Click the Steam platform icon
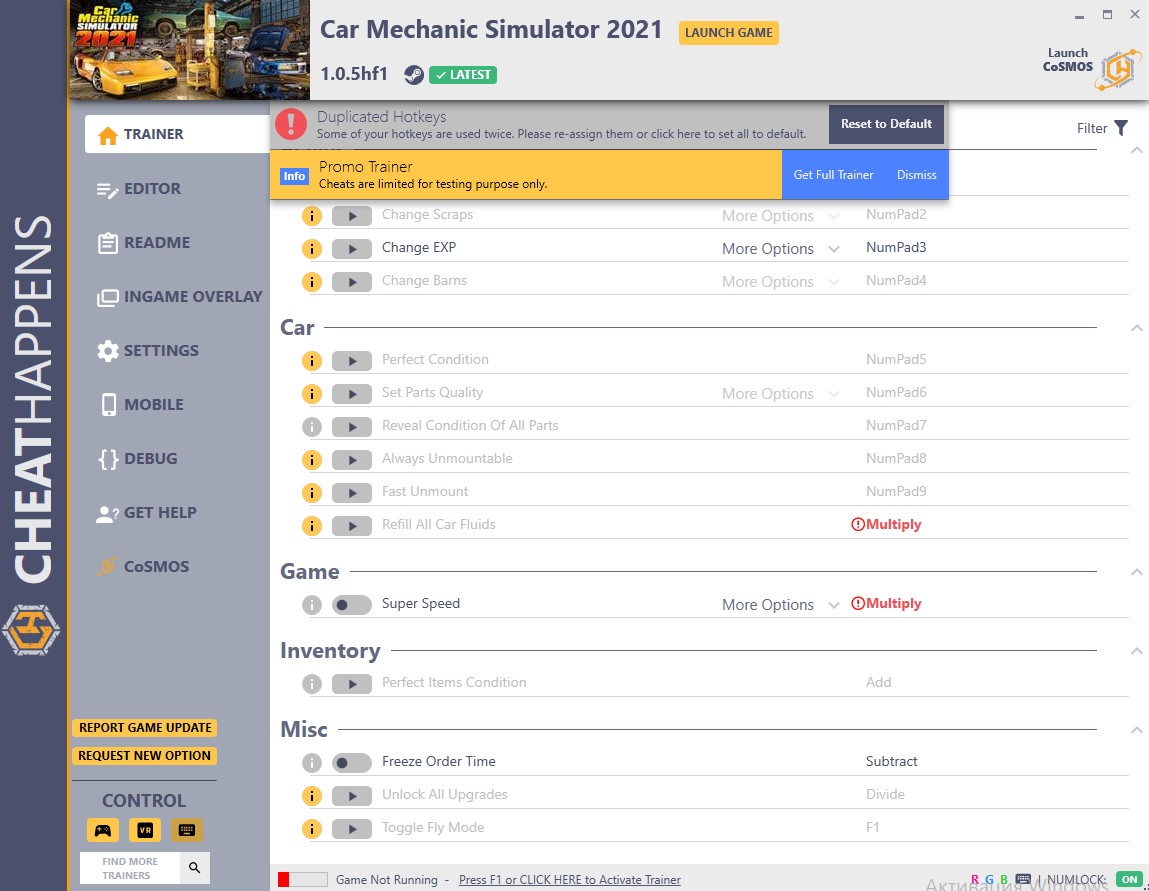The width and height of the screenshot is (1149, 891). tap(413, 75)
